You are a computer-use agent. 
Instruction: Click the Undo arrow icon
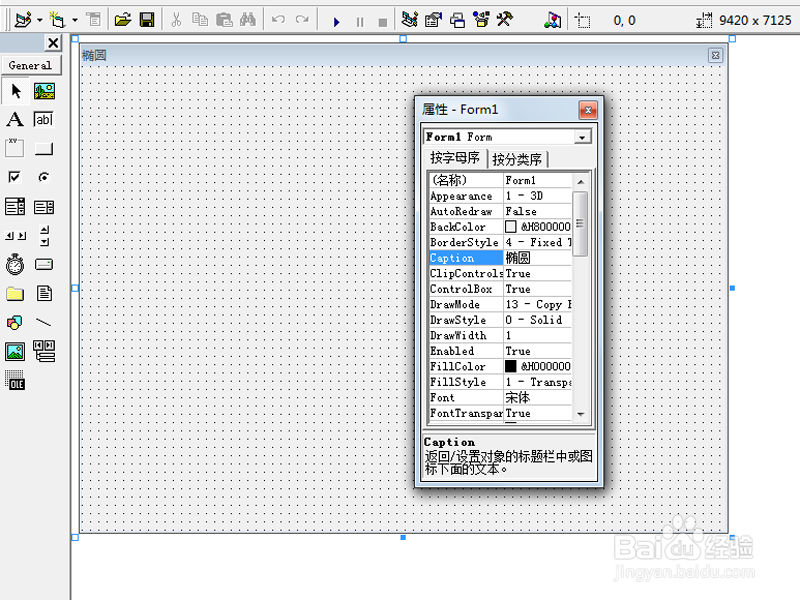(x=278, y=20)
